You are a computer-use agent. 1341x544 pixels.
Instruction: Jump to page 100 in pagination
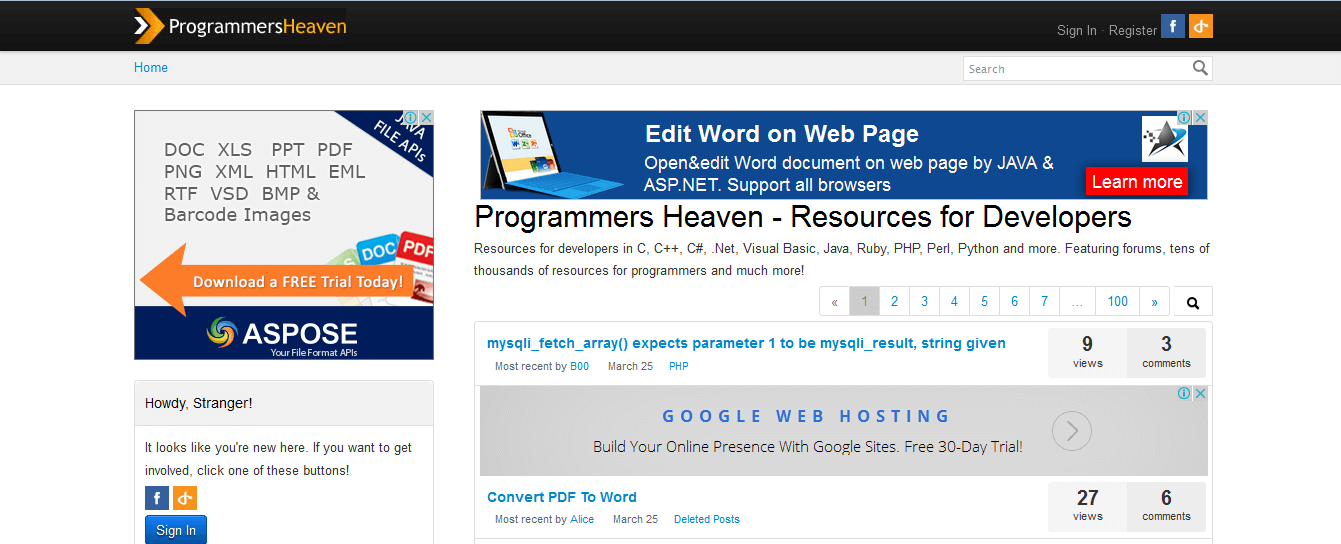click(1118, 302)
